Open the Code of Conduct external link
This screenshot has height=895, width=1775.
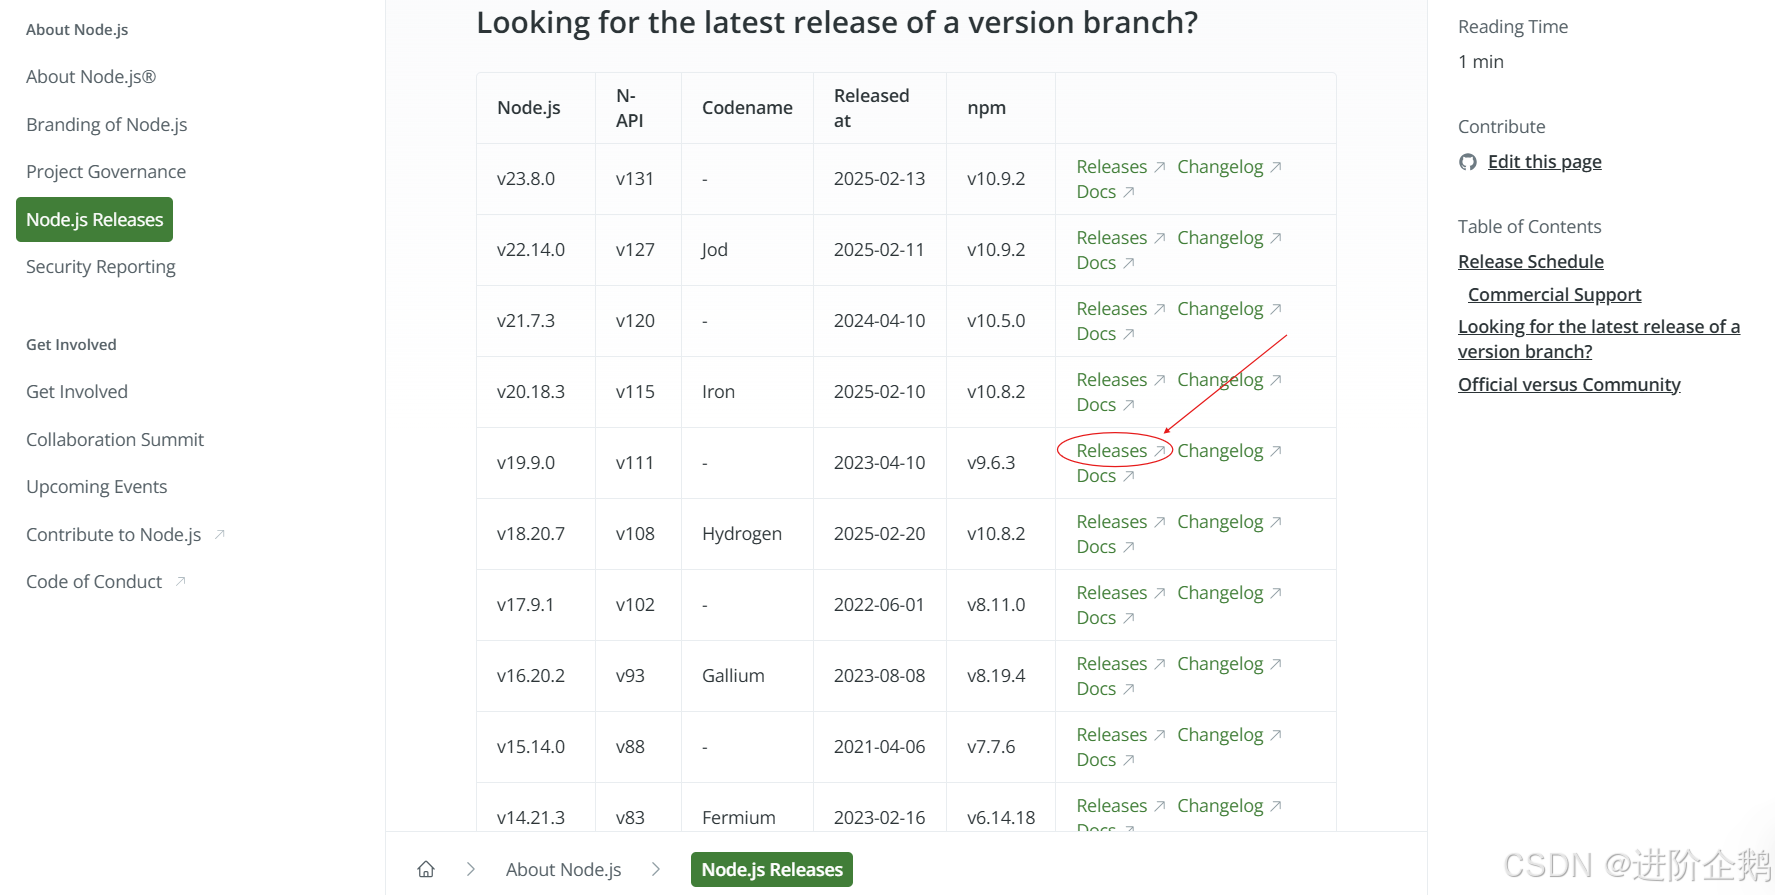(x=94, y=582)
